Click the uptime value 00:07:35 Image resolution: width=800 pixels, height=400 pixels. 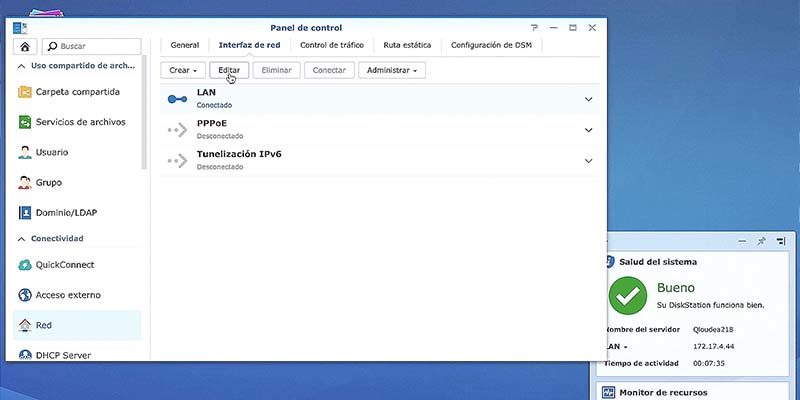(x=709, y=363)
